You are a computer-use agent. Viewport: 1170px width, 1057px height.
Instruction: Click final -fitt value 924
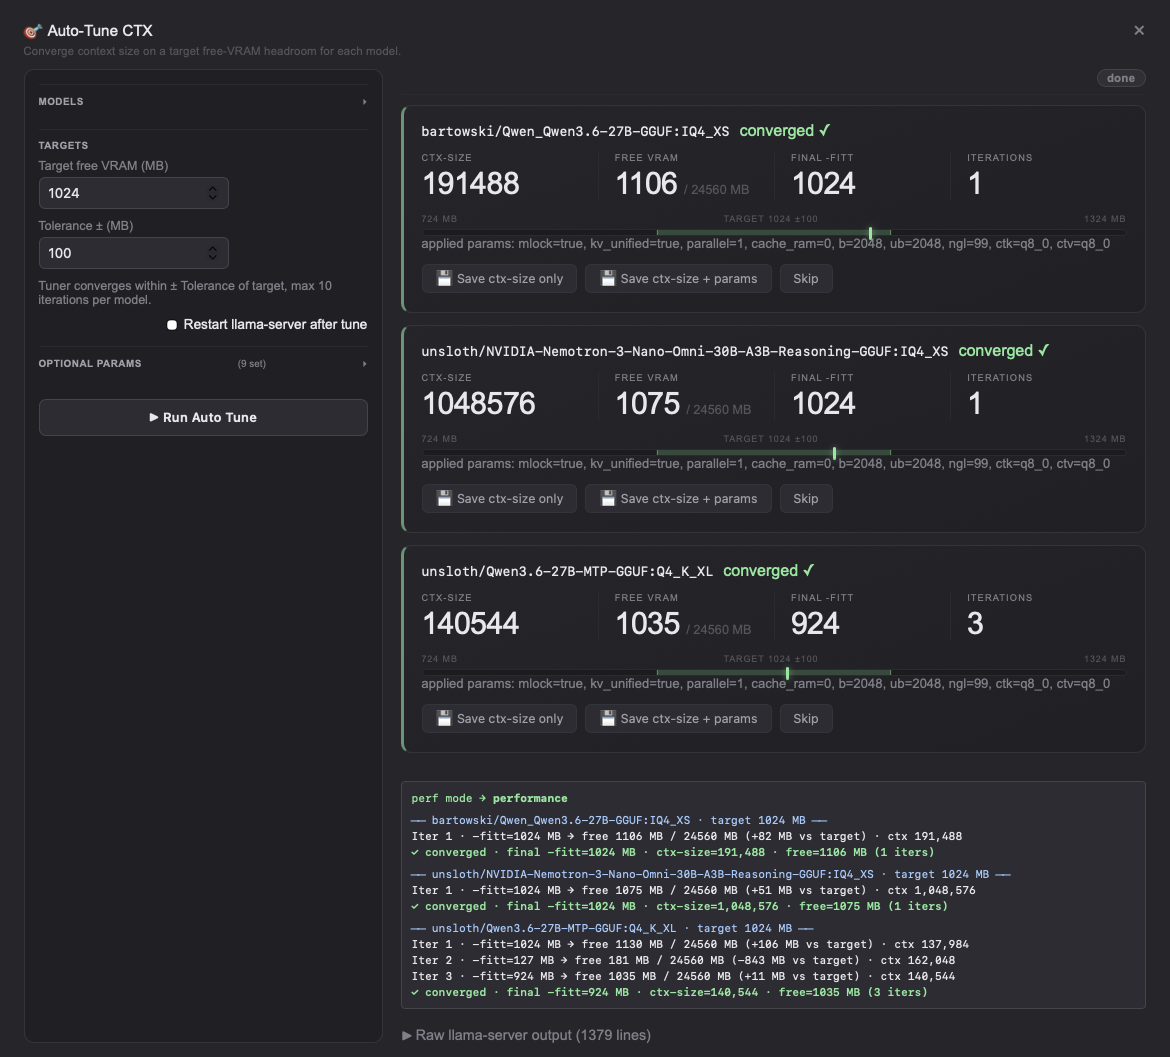click(x=815, y=624)
